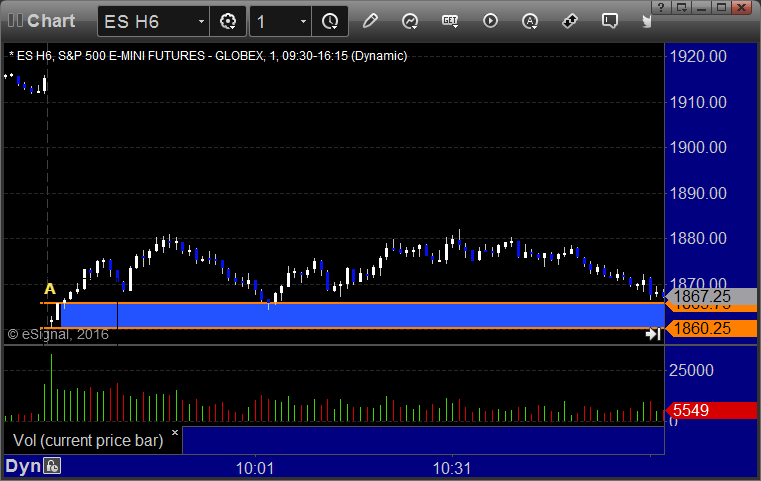Click the Dyn lock icon
This screenshot has width=761, height=481.
(x=52, y=466)
